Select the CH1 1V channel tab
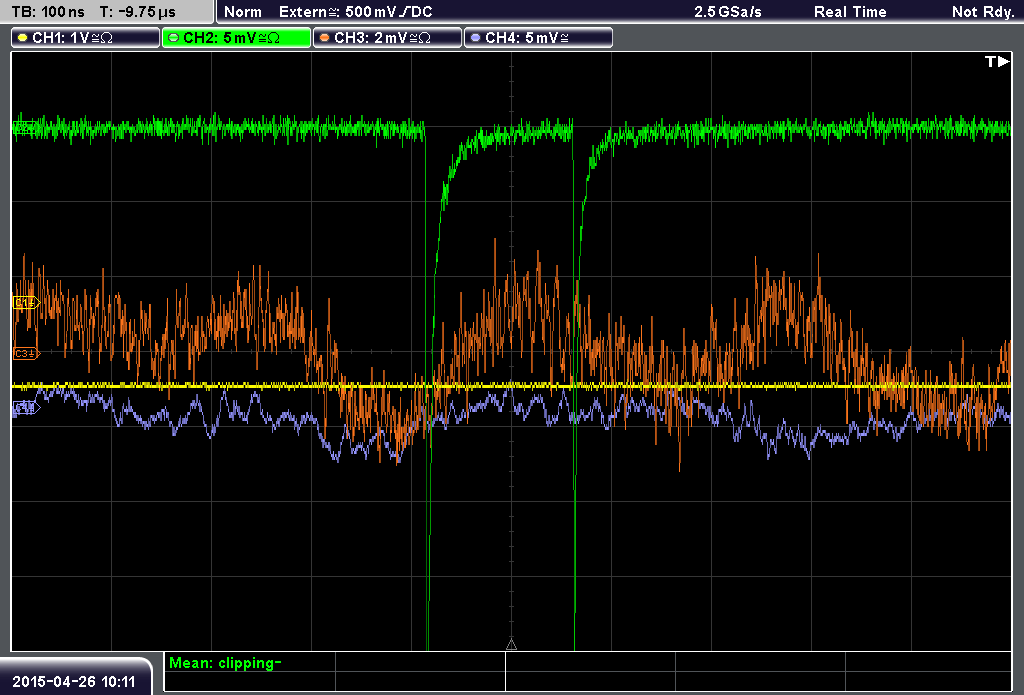 pyautogui.click(x=86, y=38)
